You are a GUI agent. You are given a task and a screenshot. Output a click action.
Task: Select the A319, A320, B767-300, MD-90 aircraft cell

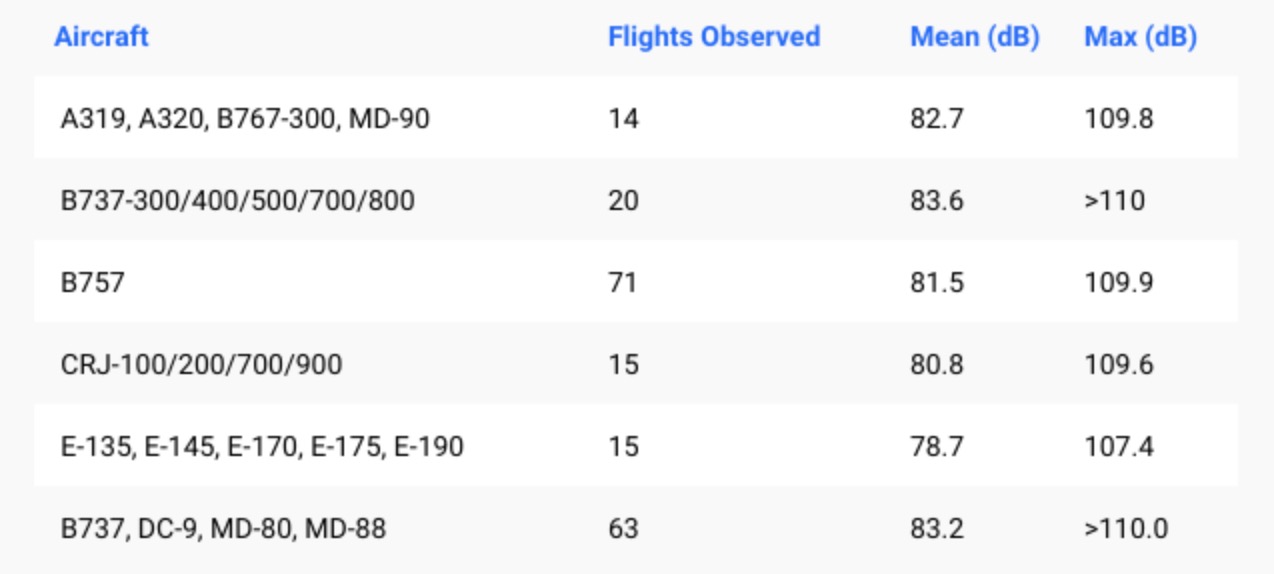coord(245,119)
